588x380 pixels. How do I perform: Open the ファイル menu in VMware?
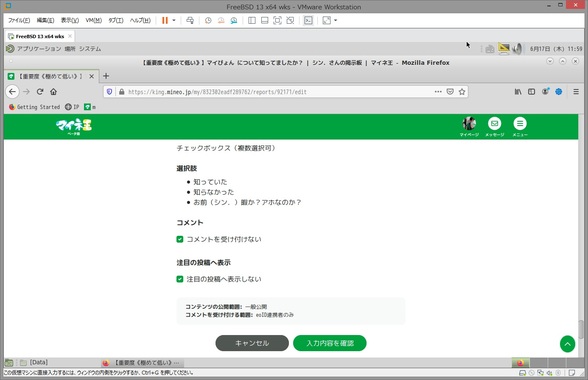[x=19, y=20]
